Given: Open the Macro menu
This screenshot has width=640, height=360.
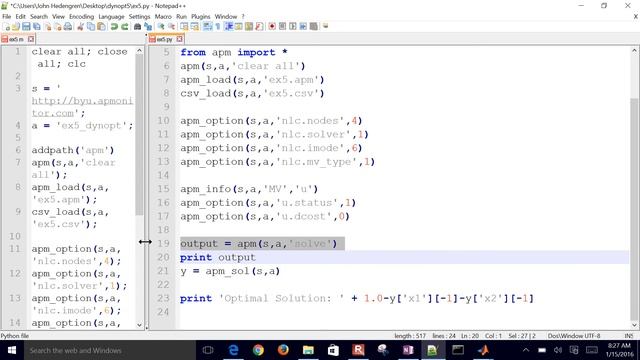Looking at the screenshot, I should 163,16.
